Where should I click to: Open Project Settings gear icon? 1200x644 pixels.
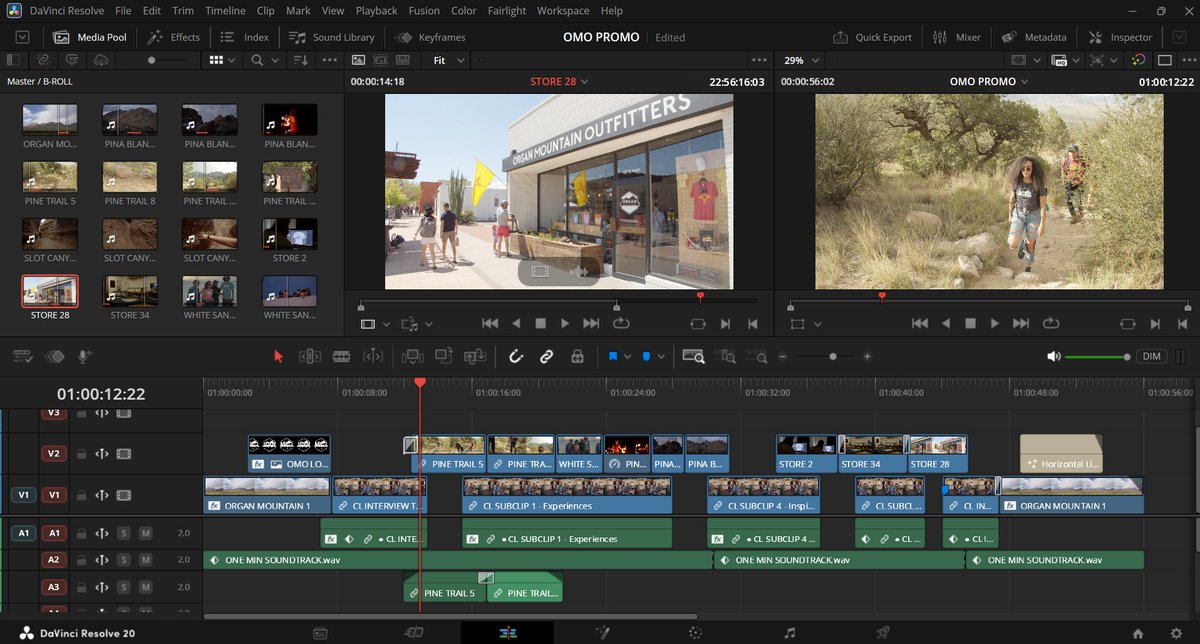[1174, 633]
